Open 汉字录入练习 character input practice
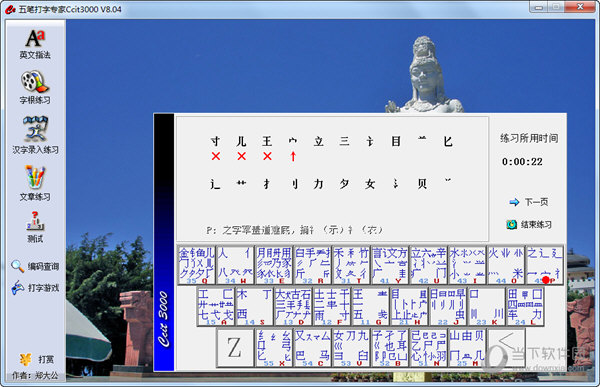 coord(35,135)
